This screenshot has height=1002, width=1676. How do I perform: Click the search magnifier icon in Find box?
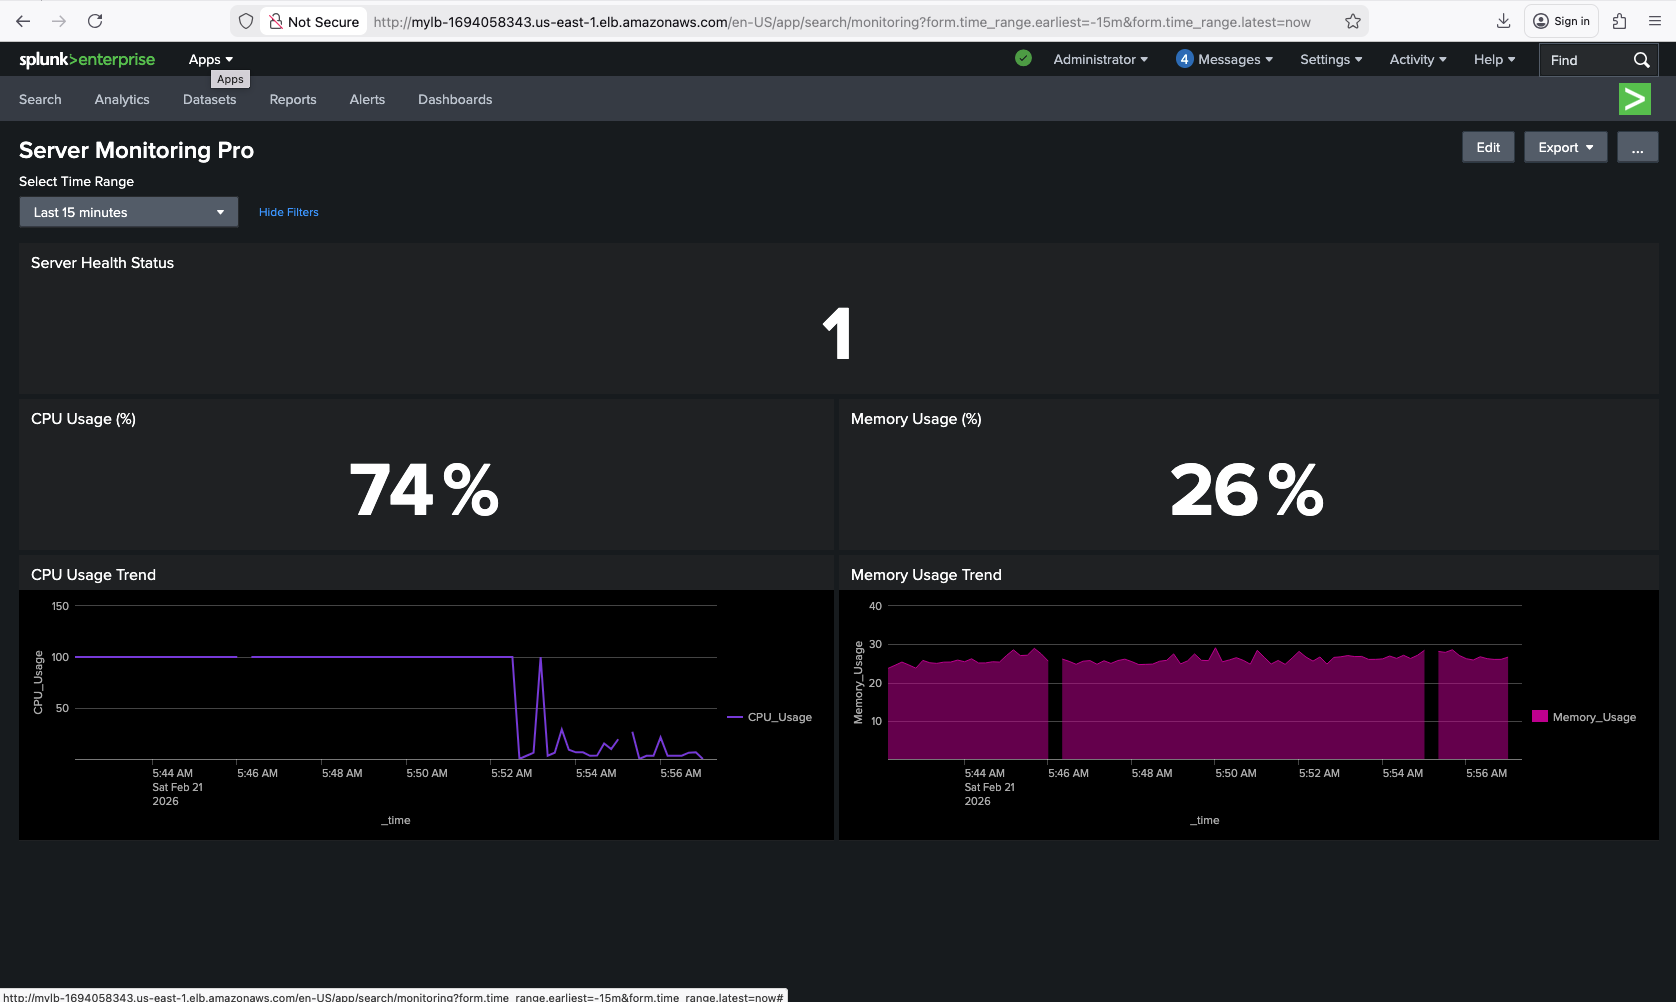[x=1641, y=60]
